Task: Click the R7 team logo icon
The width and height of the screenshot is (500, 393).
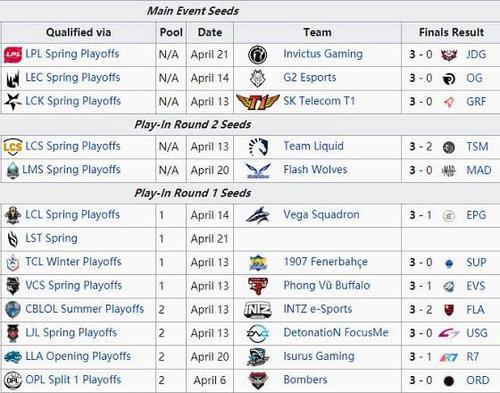Action: coord(449,357)
